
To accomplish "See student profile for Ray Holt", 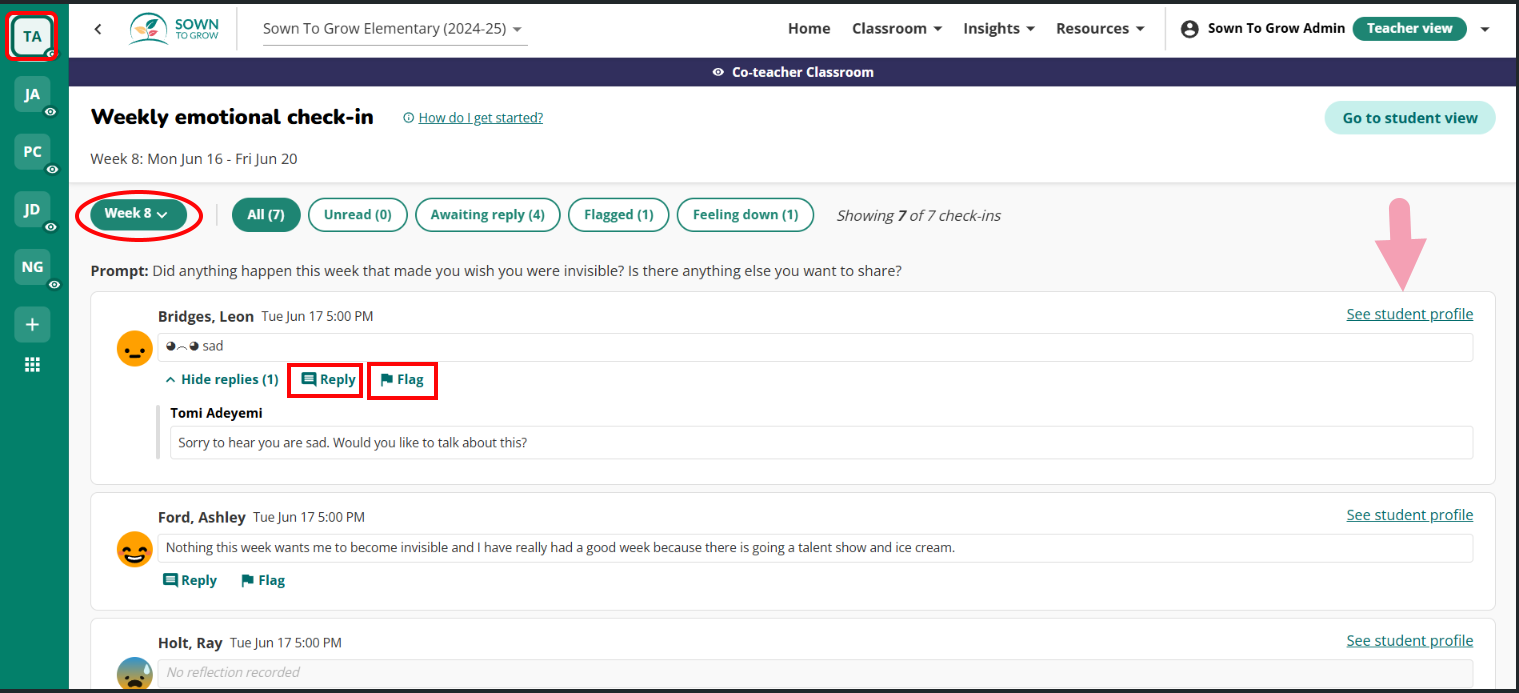I will pos(1410,640).
